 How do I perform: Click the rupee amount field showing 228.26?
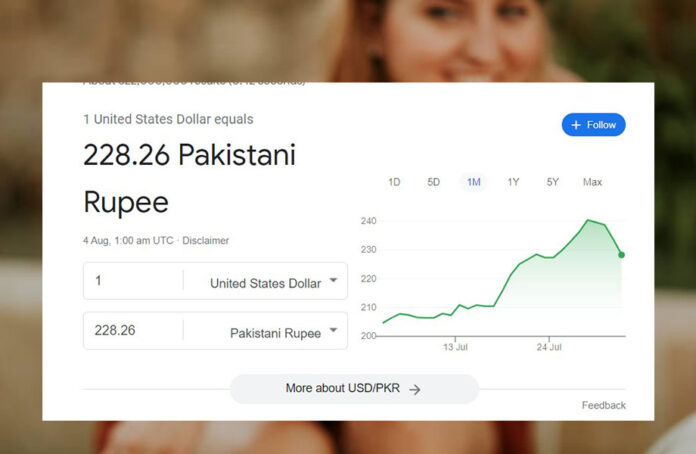coord(133,331)
